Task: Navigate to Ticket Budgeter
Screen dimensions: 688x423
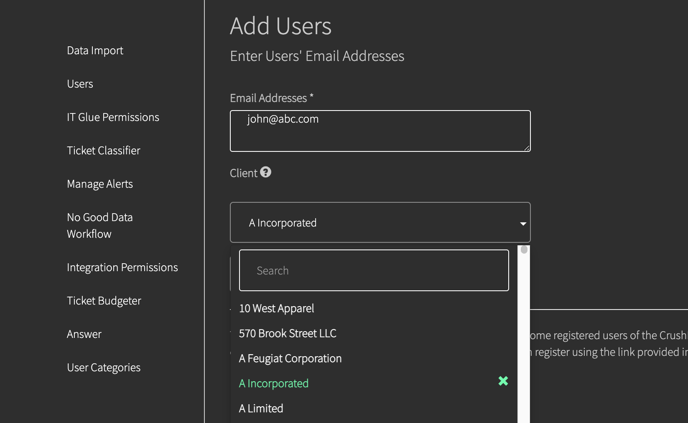Action: coord(104,301)
